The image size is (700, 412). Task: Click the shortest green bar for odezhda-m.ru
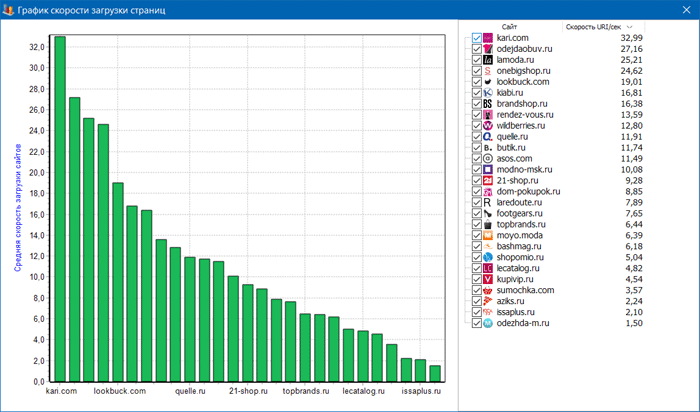[x=435, y=374]
